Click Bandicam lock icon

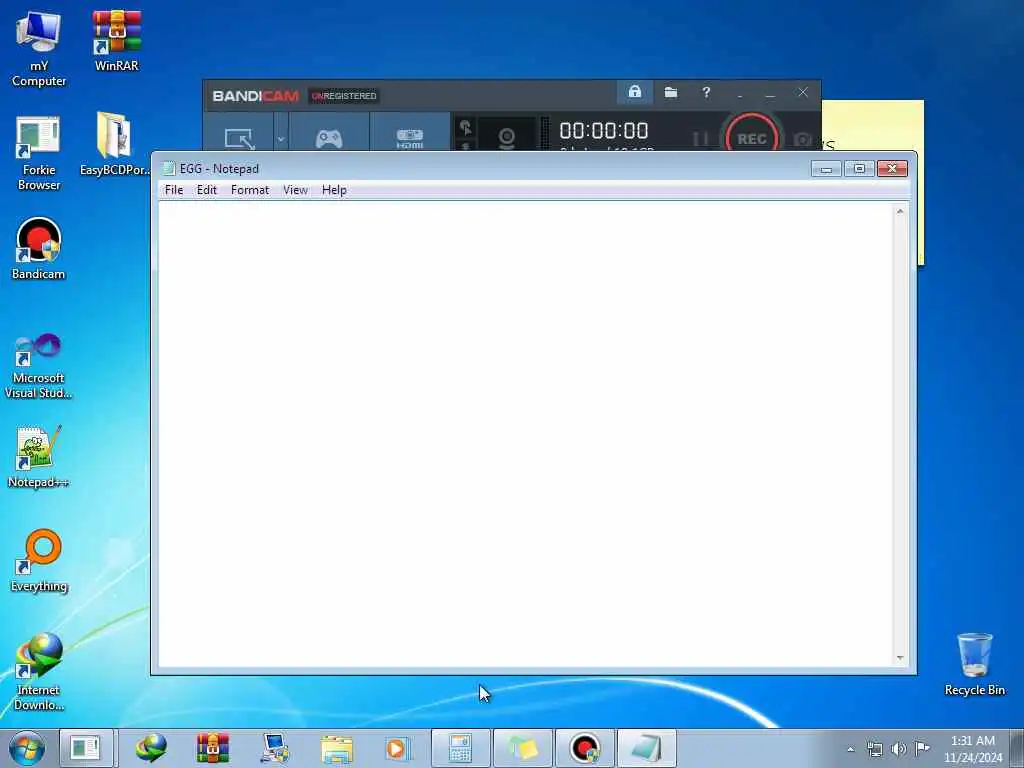pyautogui.click(x=634, y=92)
